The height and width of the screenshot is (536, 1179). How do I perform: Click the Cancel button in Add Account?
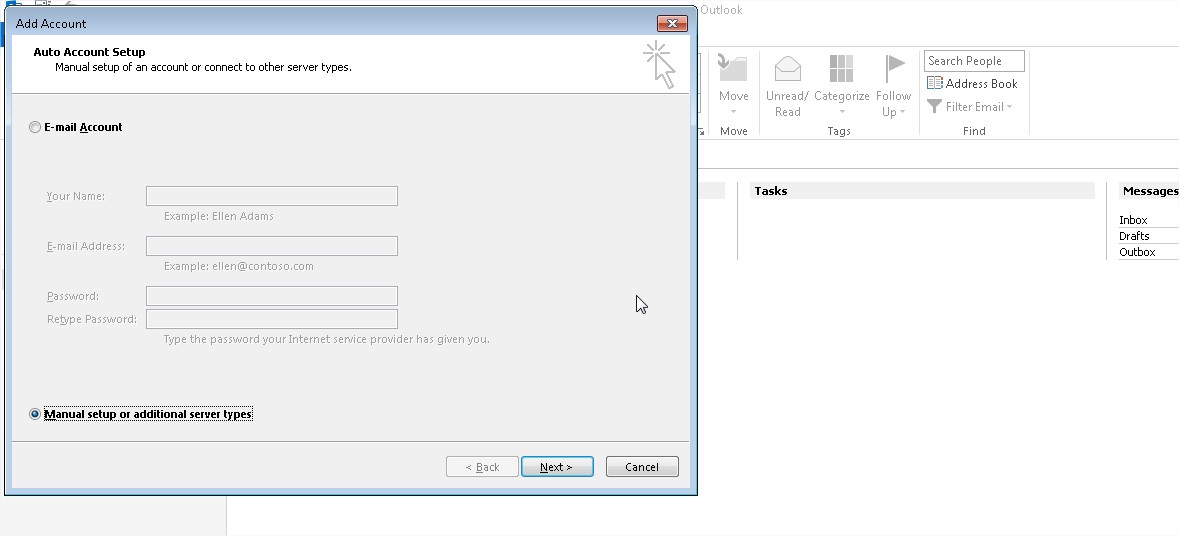pyautogui.click(x=642, y=467)
